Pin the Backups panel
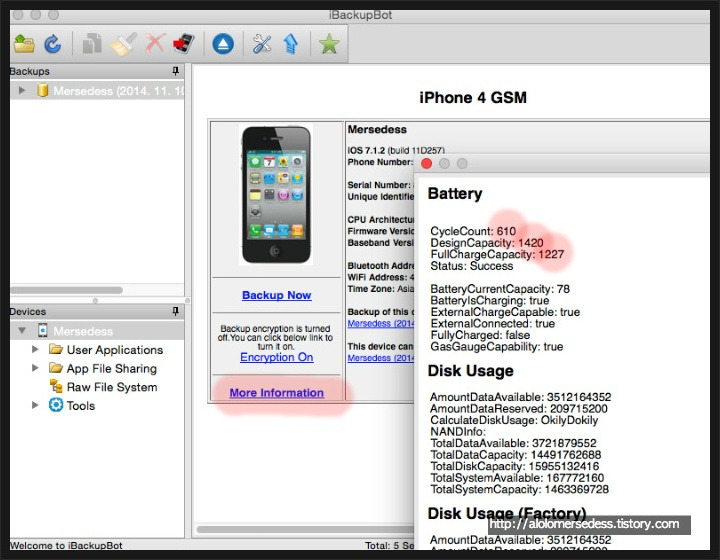Image resolution: width=720 pixels, height=560 pixels. [175, 71]
